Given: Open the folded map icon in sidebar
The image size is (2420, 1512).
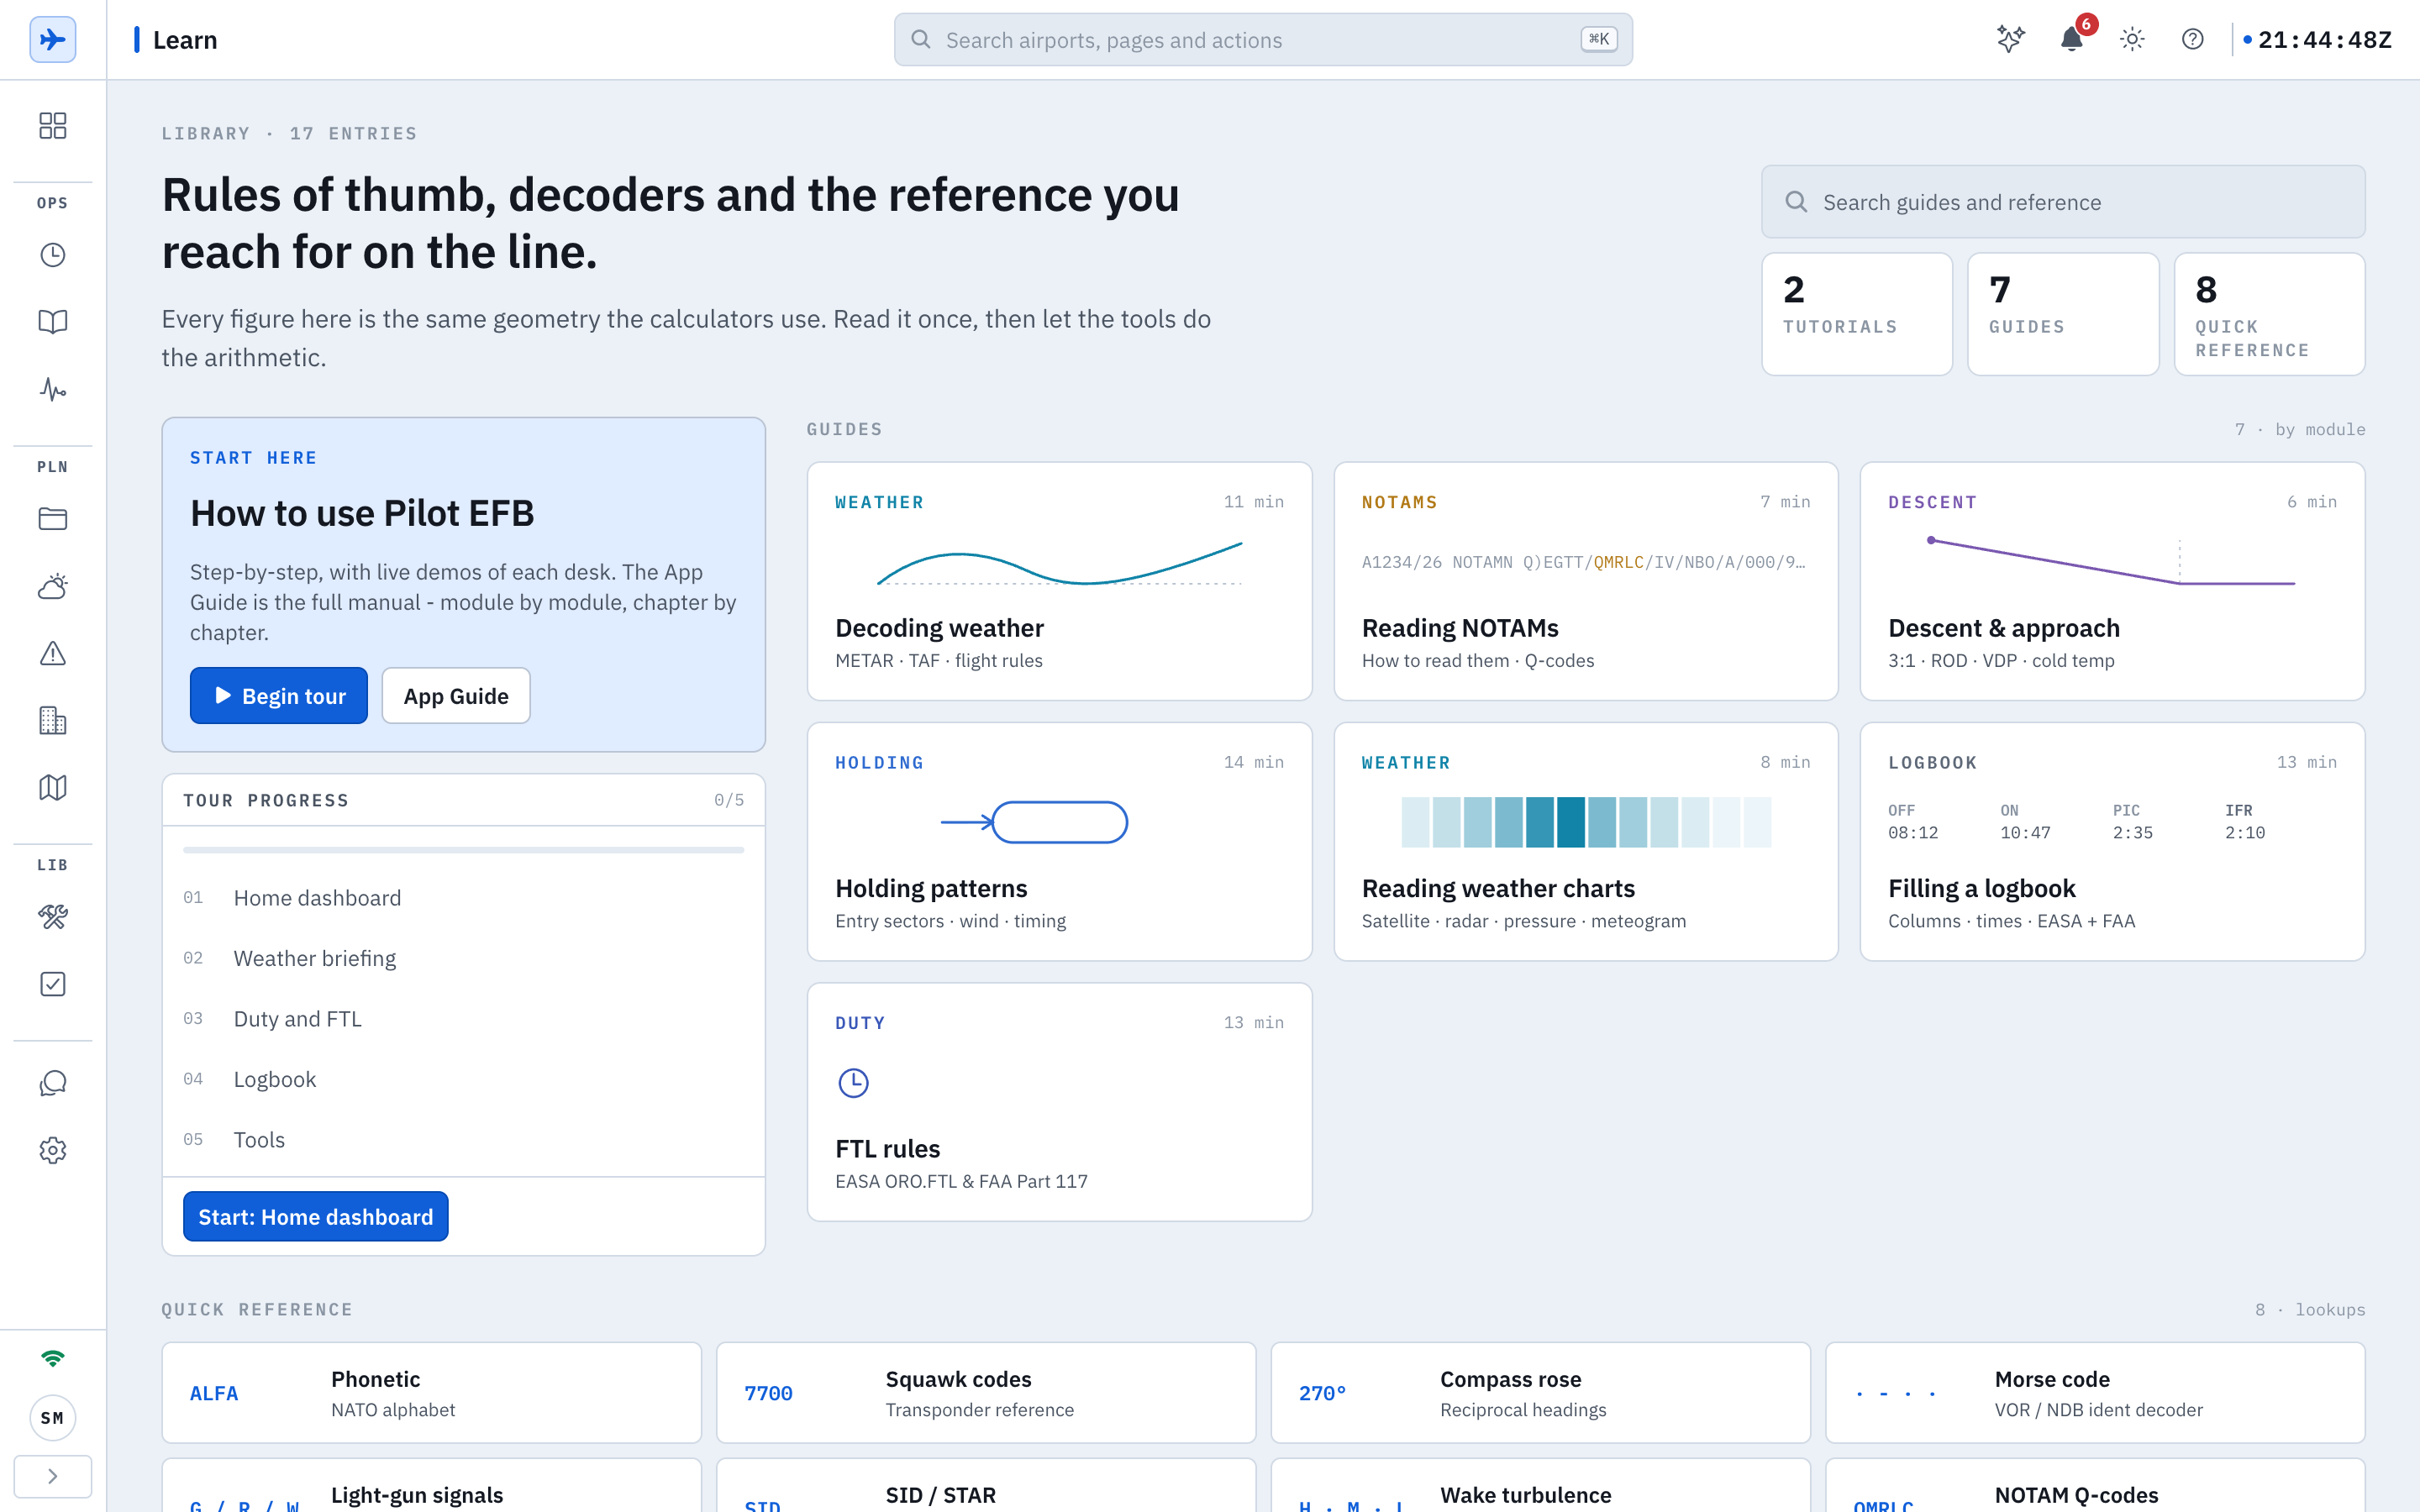Looking at the screenshot, I should (x=53, y=787).
